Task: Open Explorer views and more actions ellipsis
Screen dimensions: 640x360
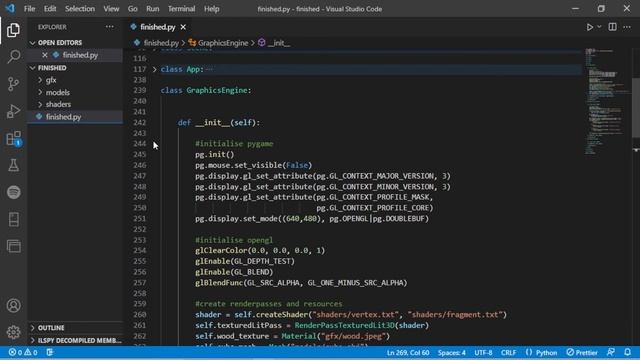Action: (109, 27)
